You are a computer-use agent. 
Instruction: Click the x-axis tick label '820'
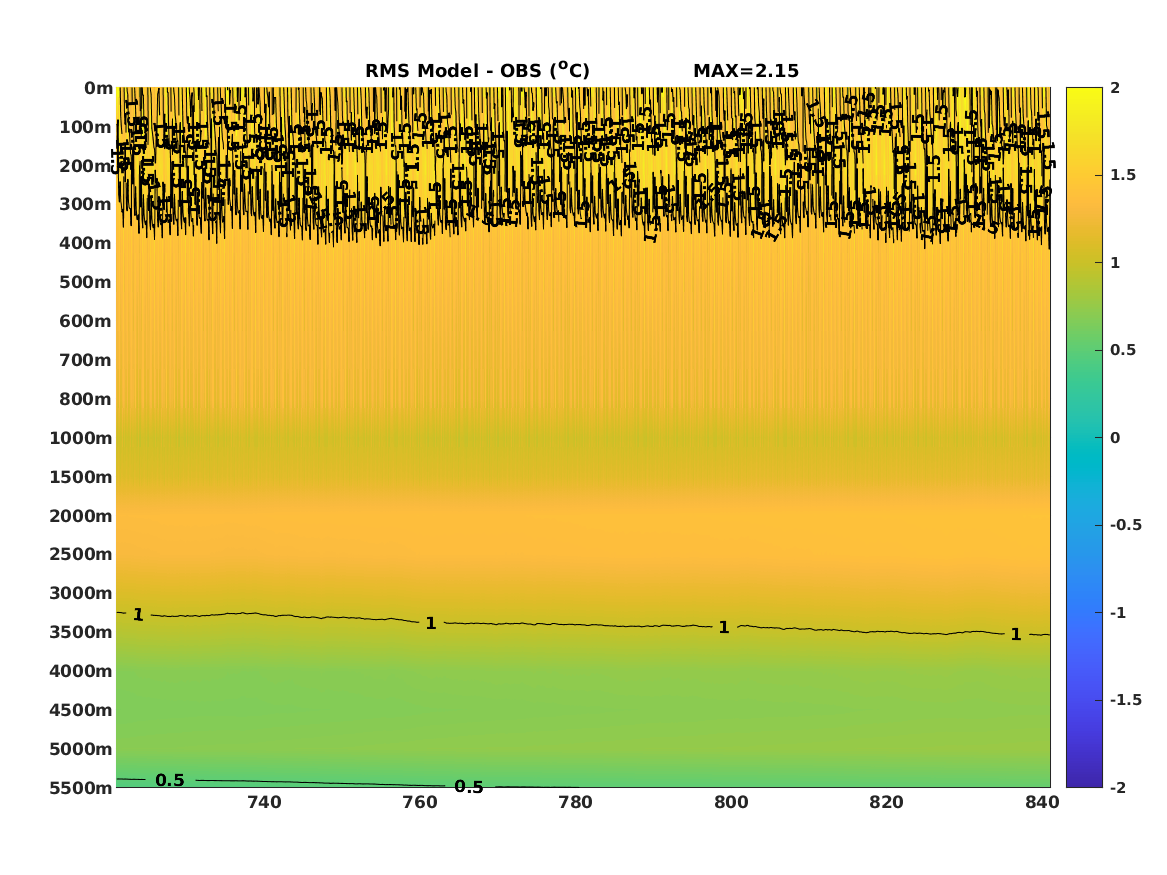point(886,802)
